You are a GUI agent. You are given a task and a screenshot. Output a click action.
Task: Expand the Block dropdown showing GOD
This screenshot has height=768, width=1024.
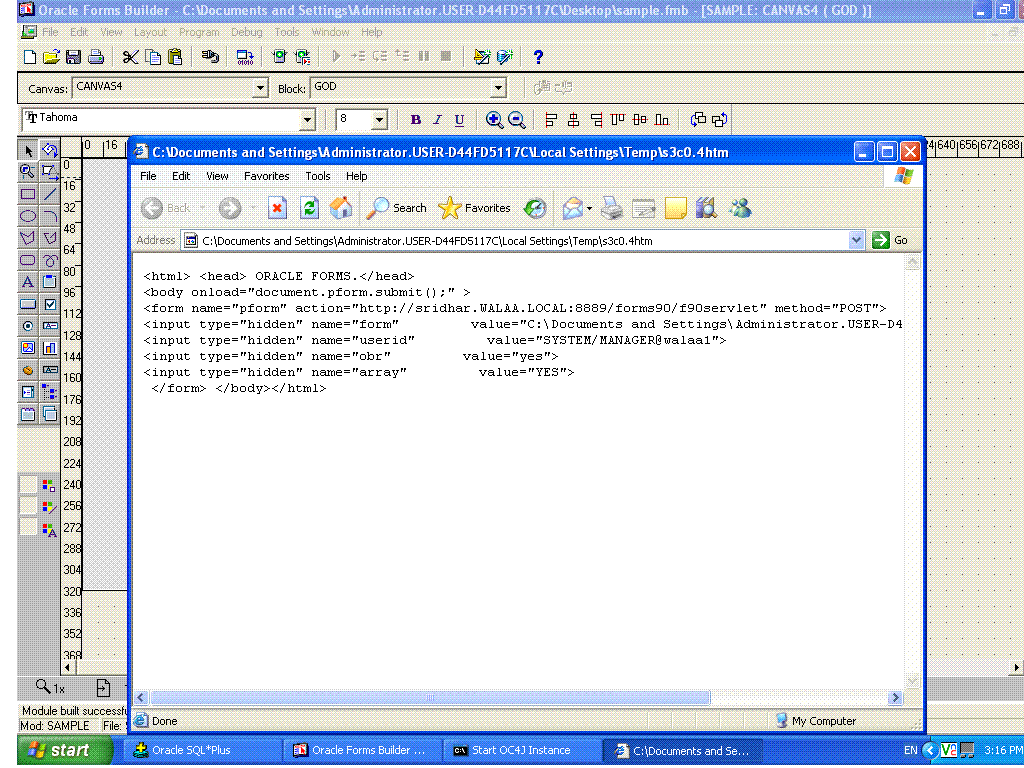(x=498, y=89)
